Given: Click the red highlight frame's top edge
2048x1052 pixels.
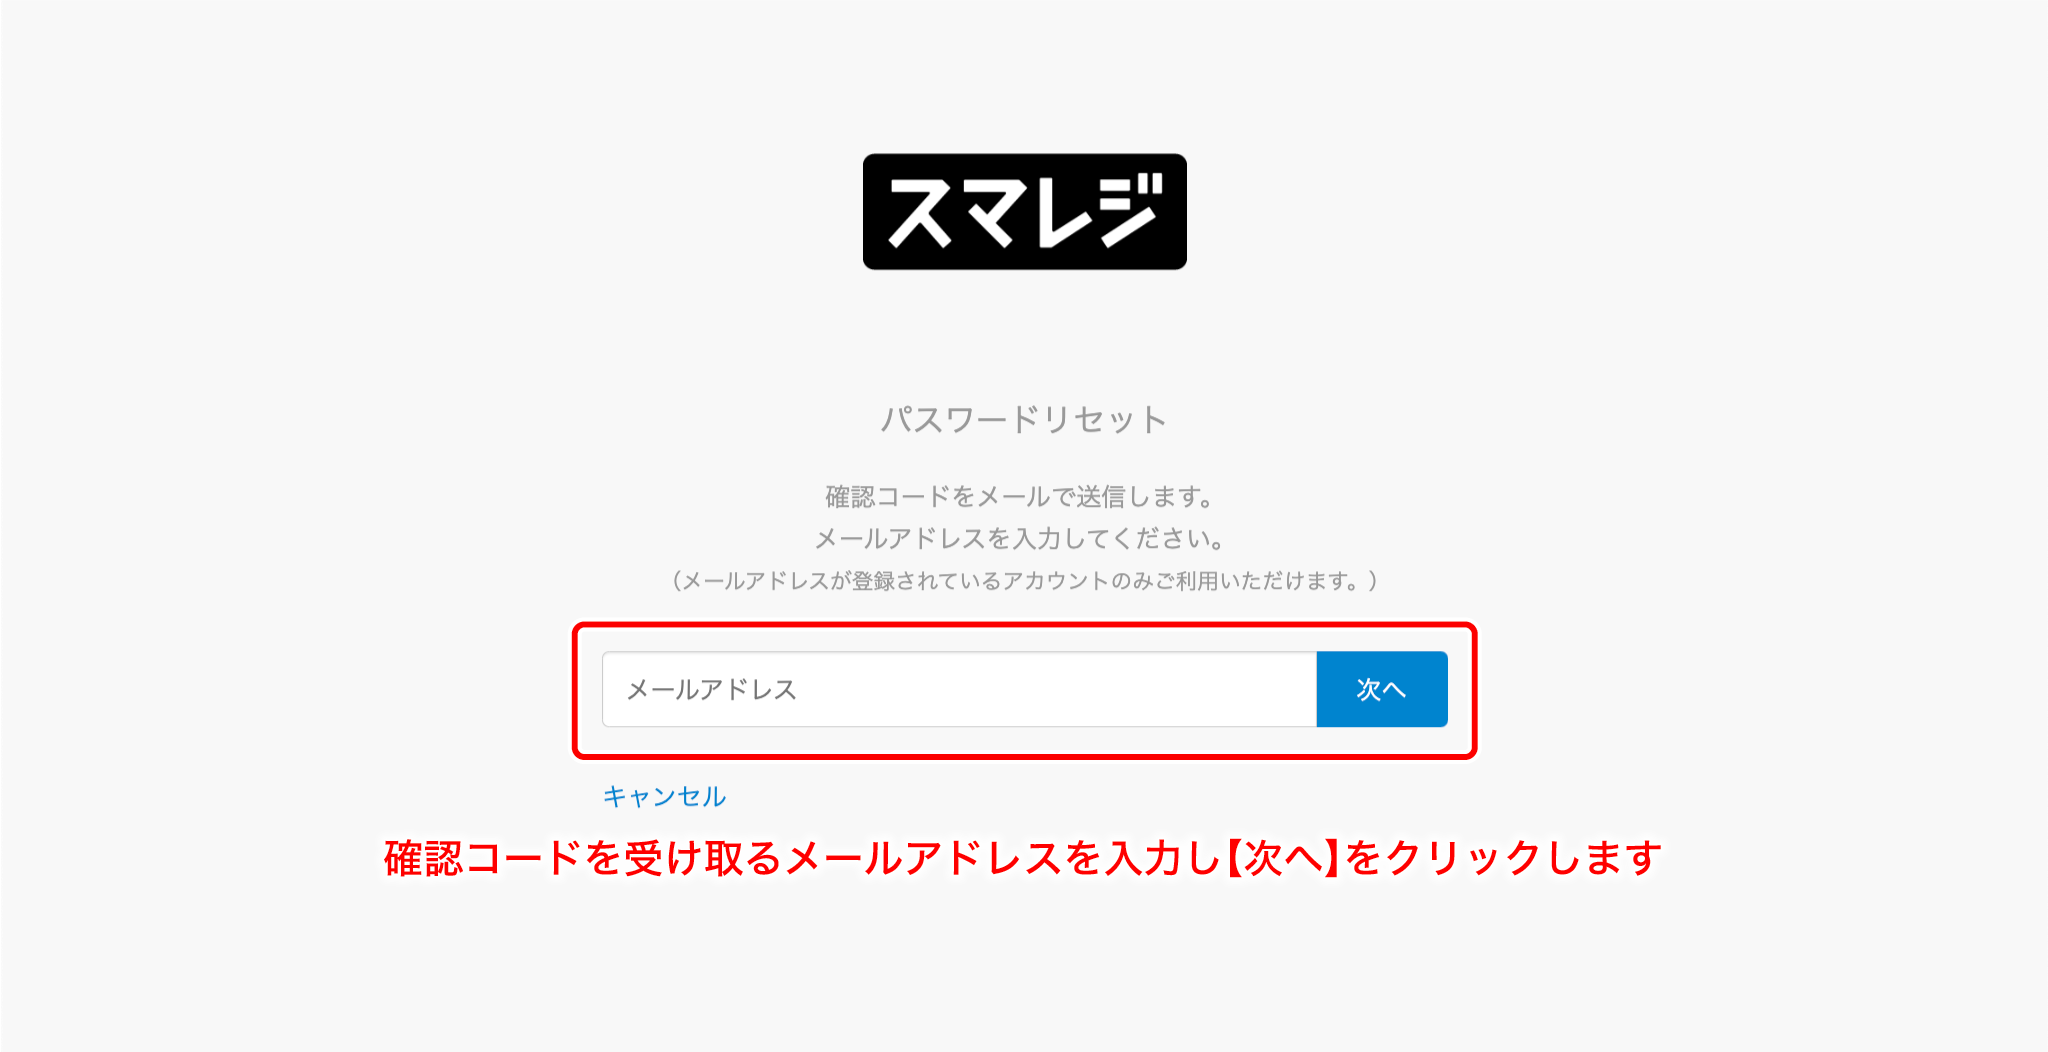Looking at the screenshot, I should [x=1024, y=626].
